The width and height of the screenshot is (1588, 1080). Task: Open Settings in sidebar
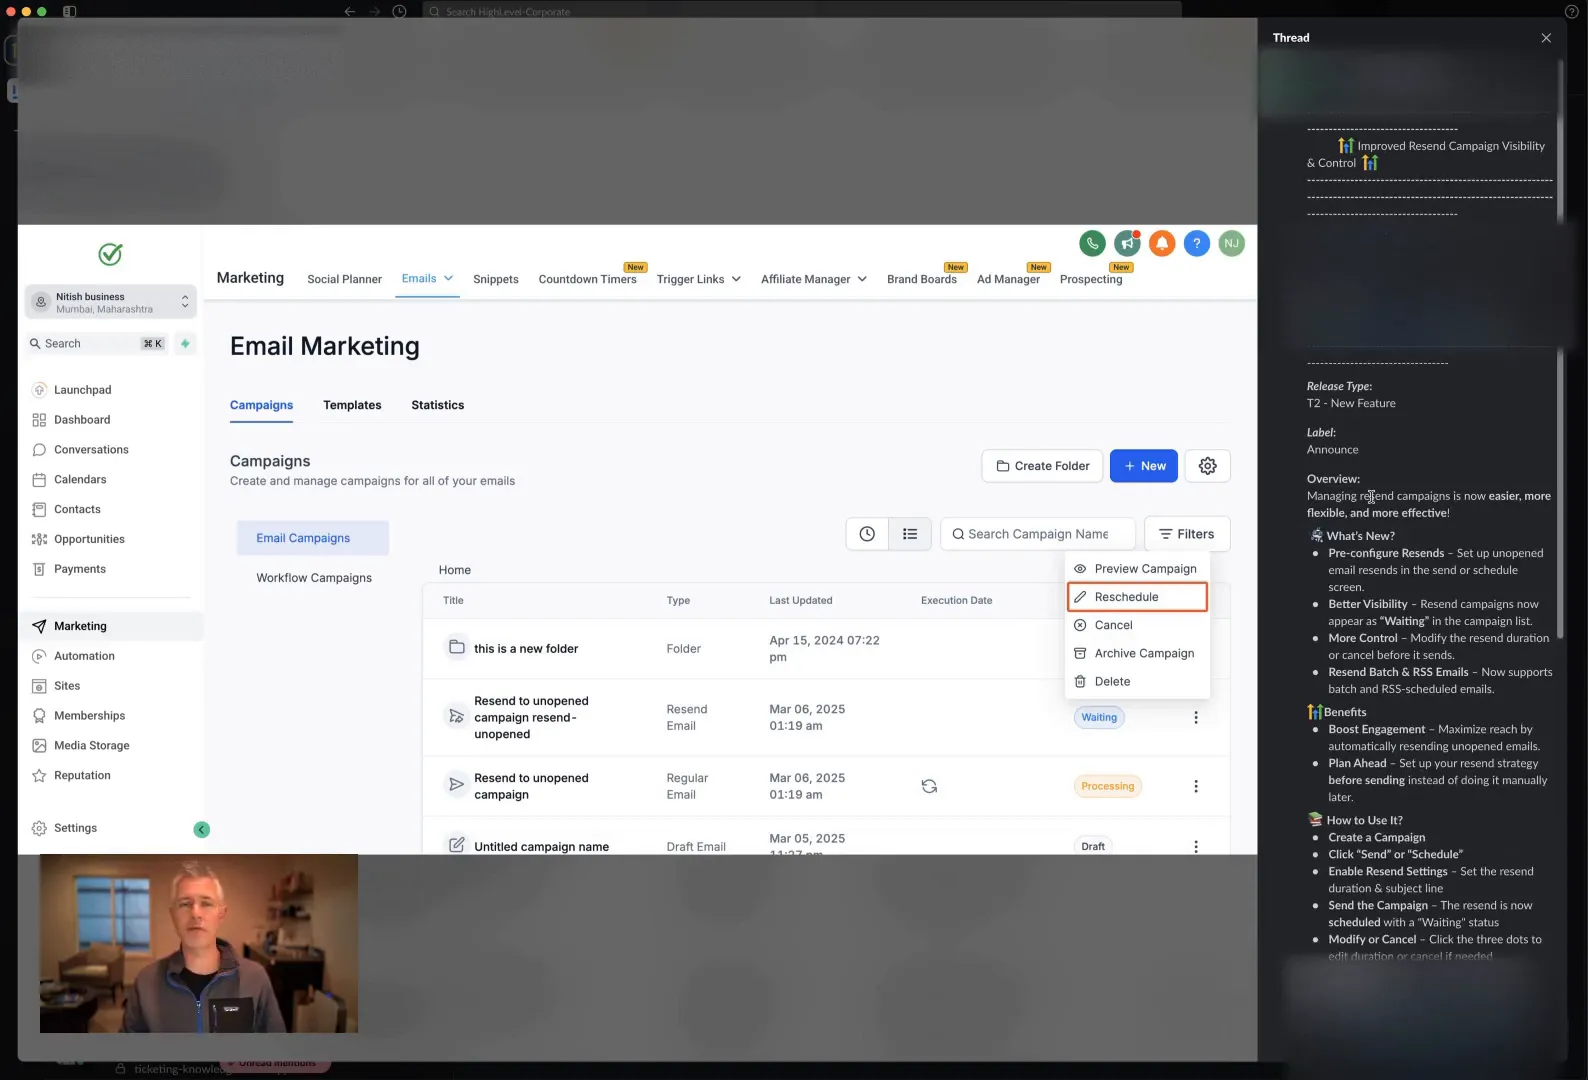75,828
